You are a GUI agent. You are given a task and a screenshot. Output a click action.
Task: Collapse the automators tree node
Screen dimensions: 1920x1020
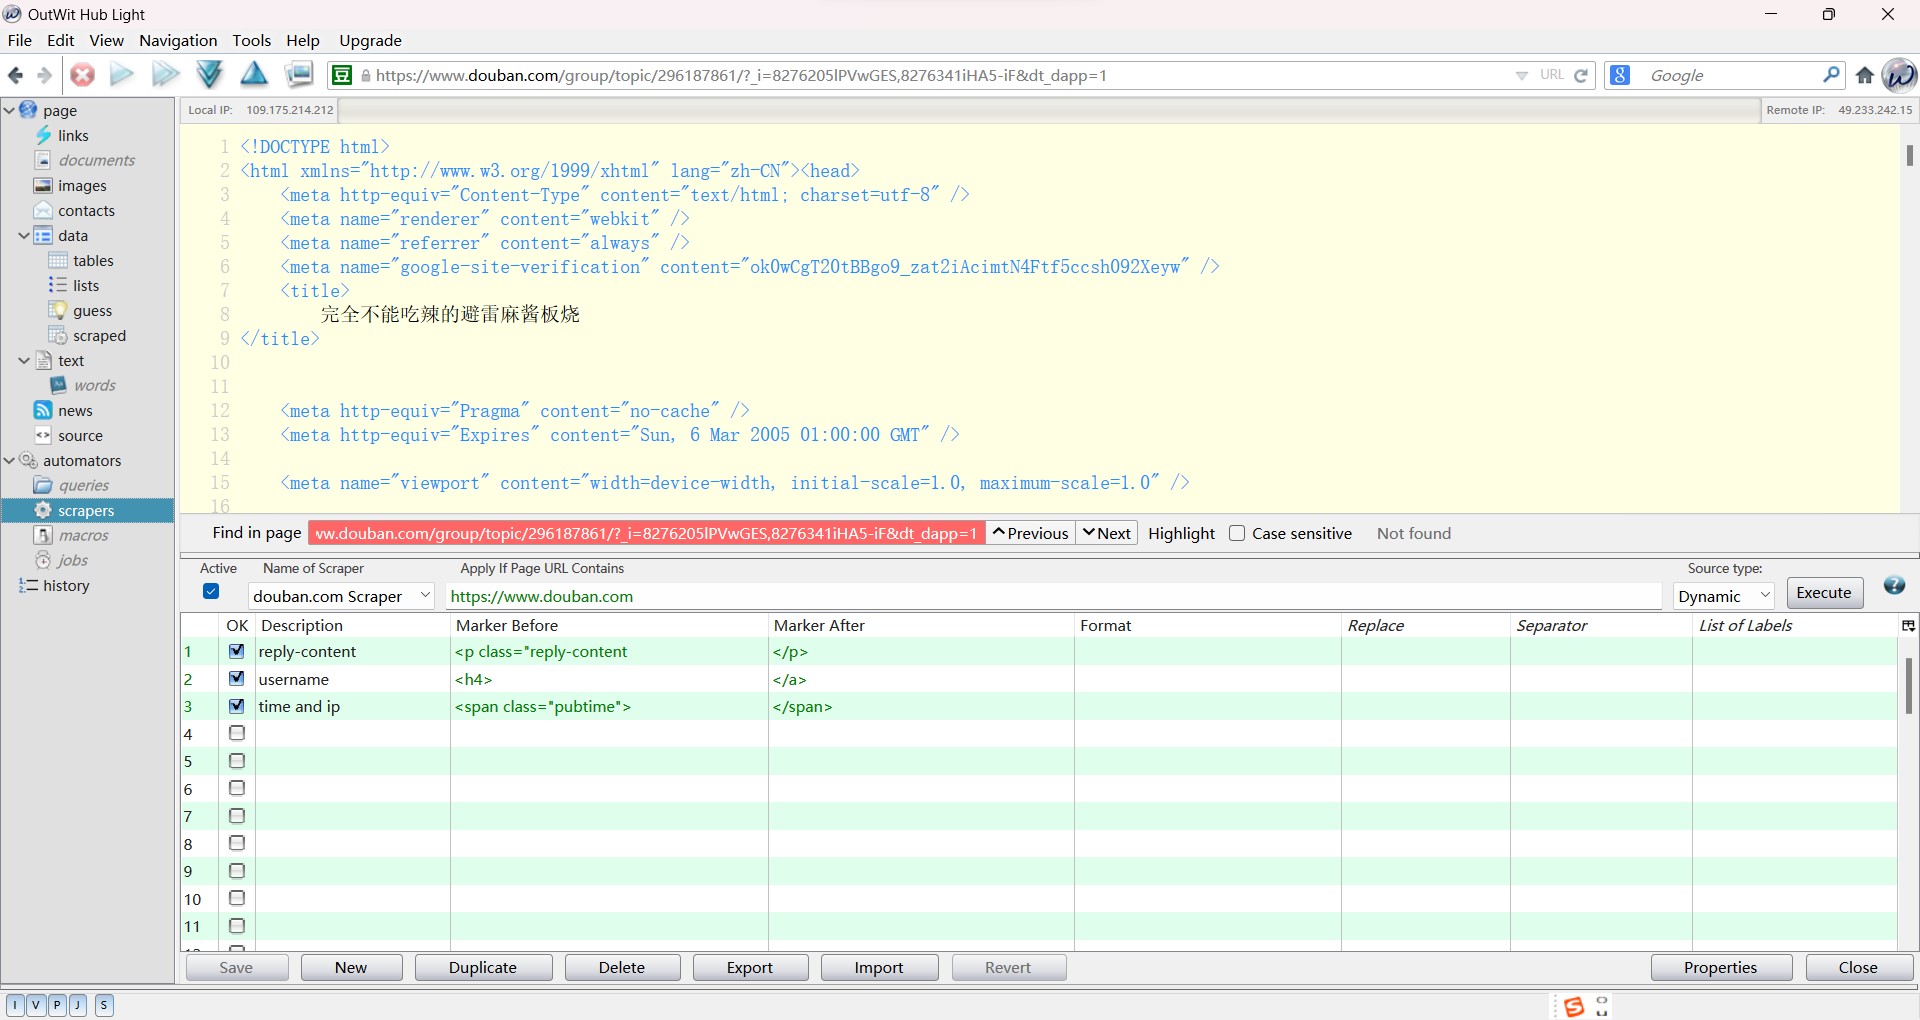click(10, 460)
